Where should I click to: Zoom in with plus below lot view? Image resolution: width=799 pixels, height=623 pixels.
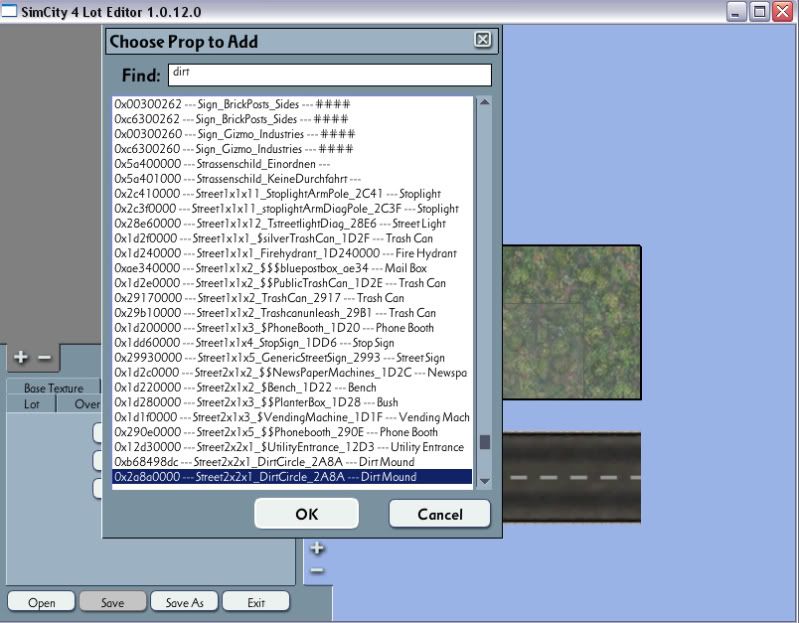317,548
